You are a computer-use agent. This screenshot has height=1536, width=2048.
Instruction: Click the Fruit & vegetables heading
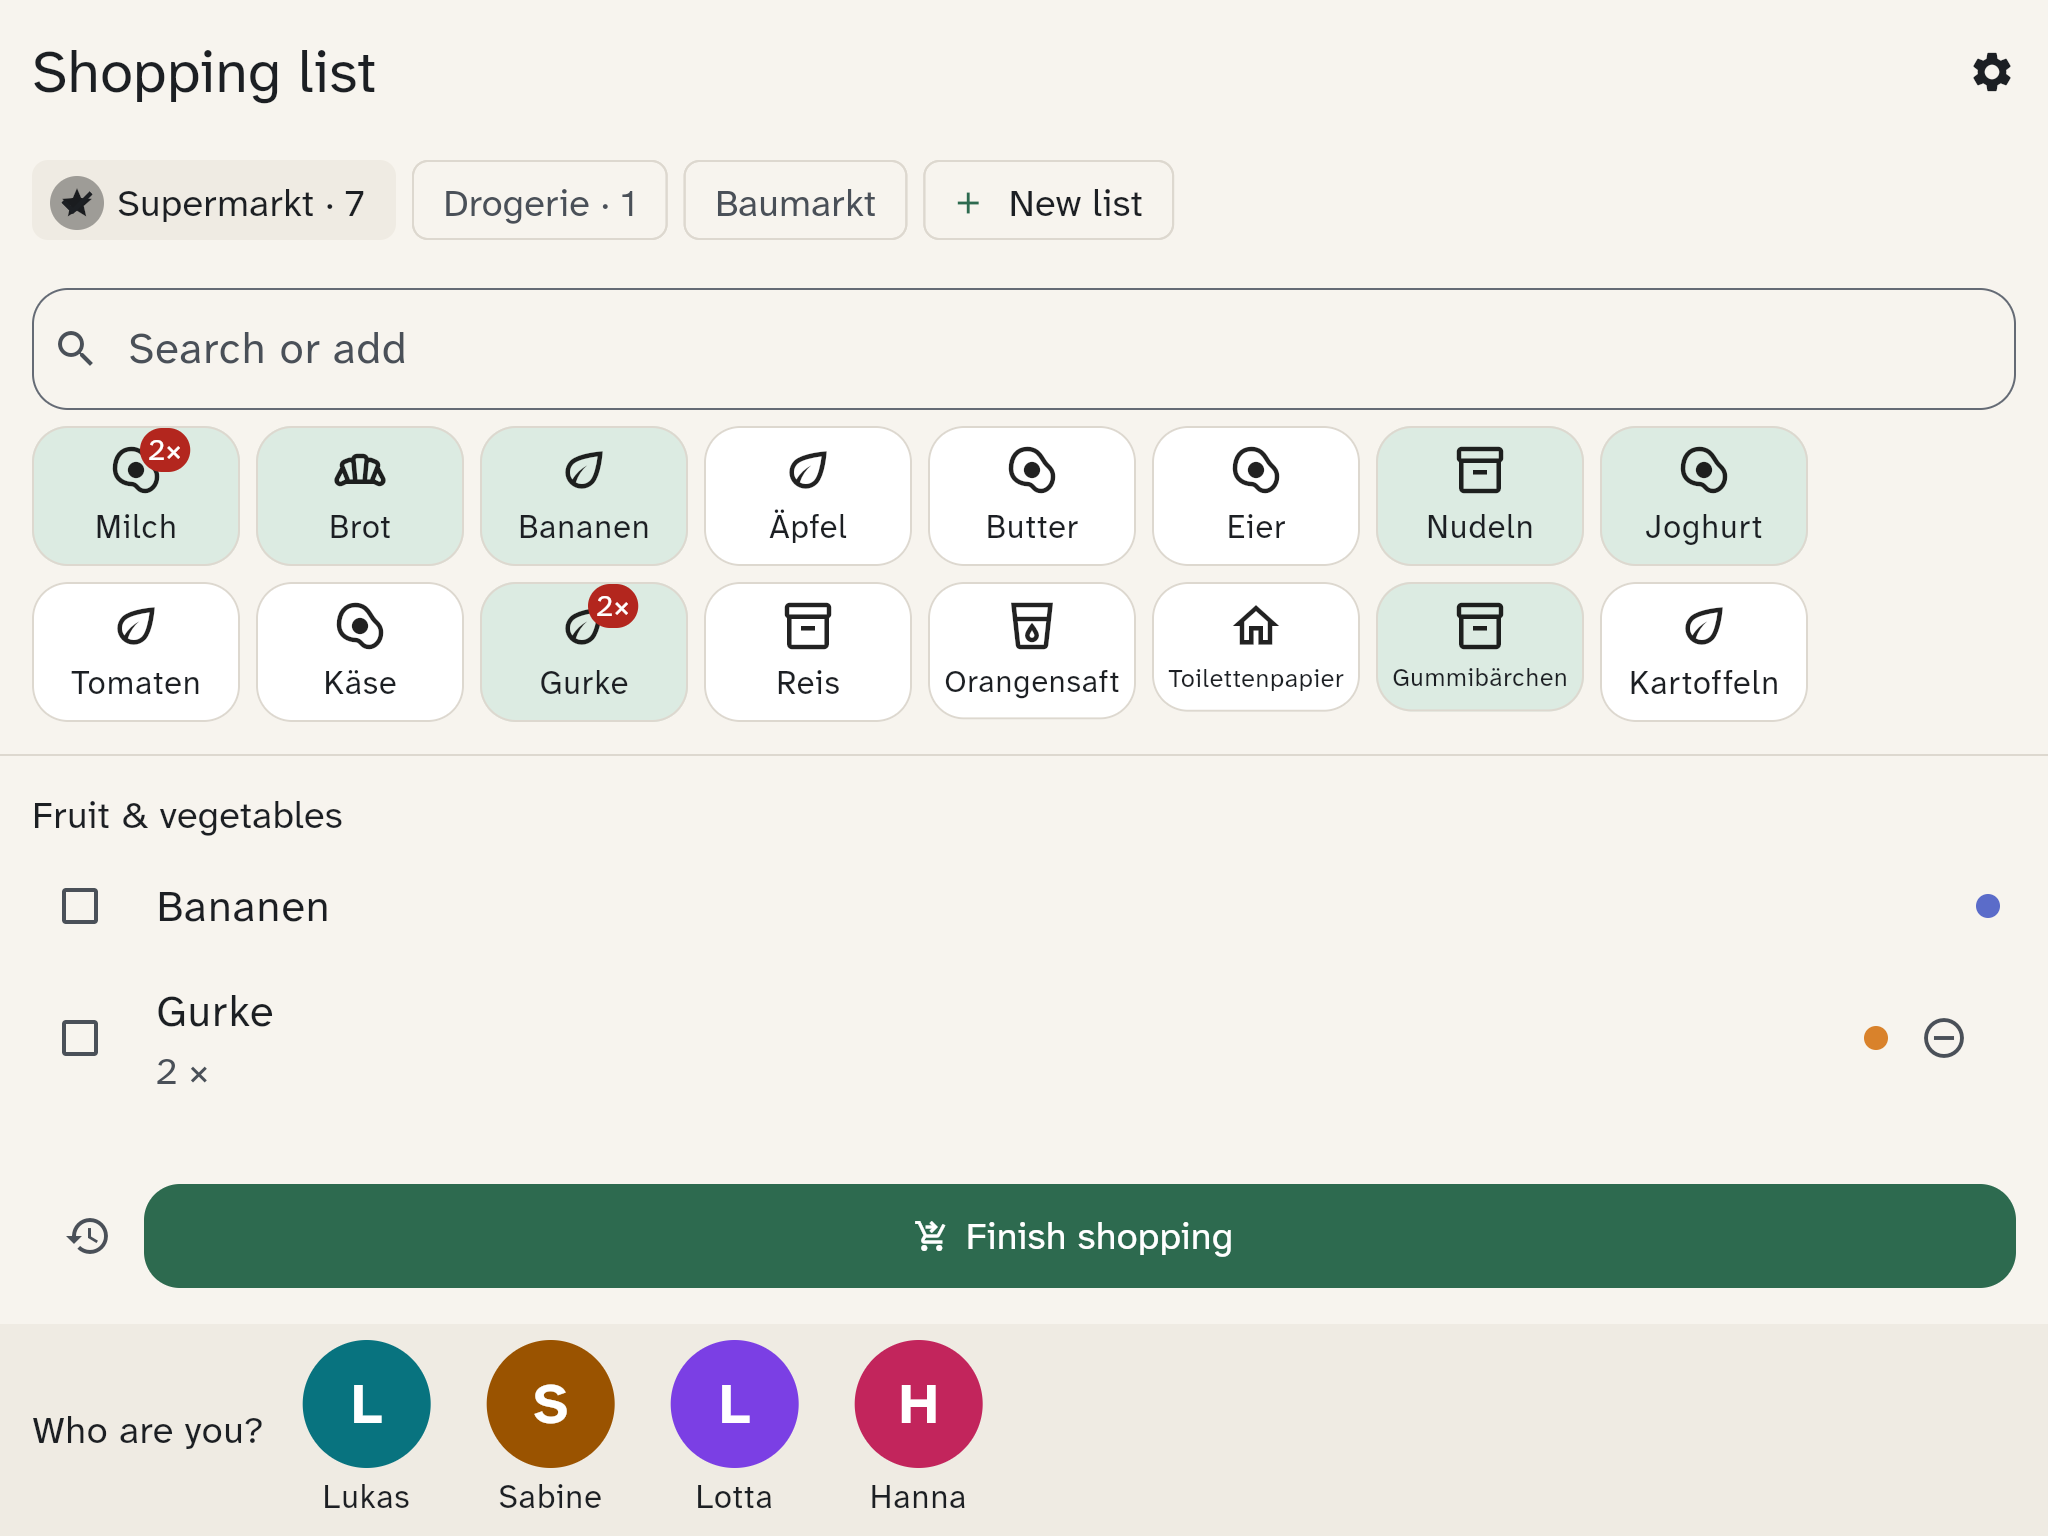[x=187, y=816]
